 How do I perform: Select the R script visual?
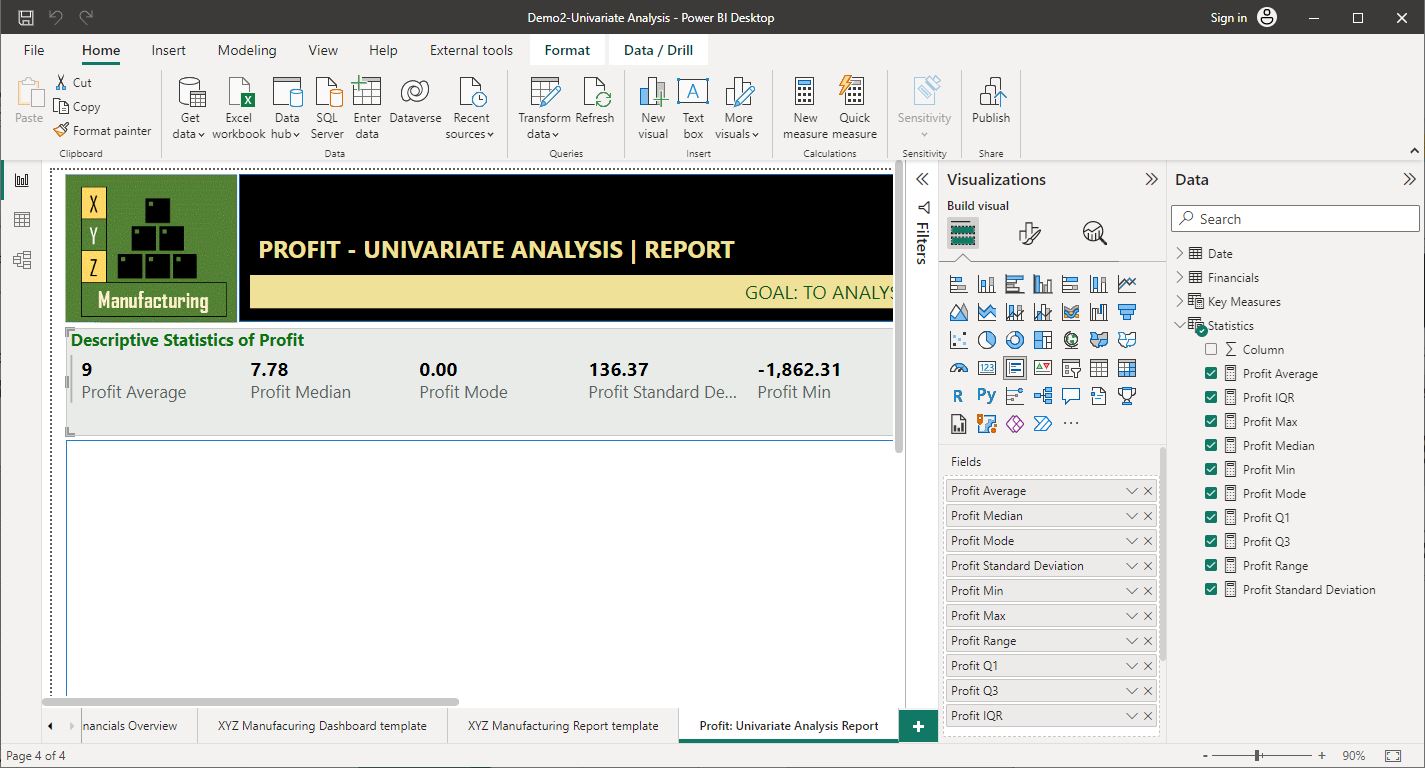tap(958, 396)
